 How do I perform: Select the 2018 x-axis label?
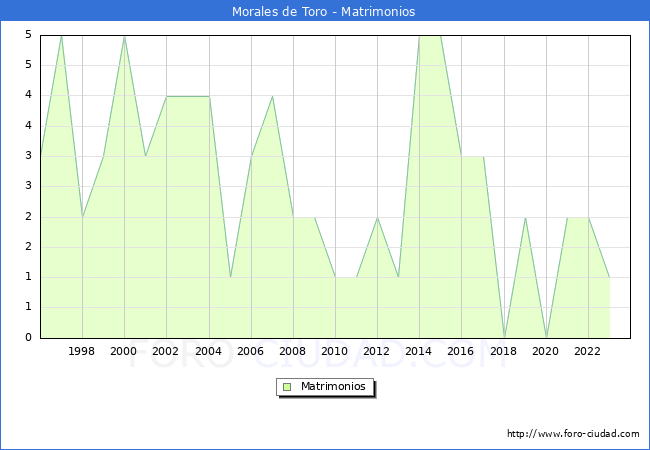503,351
